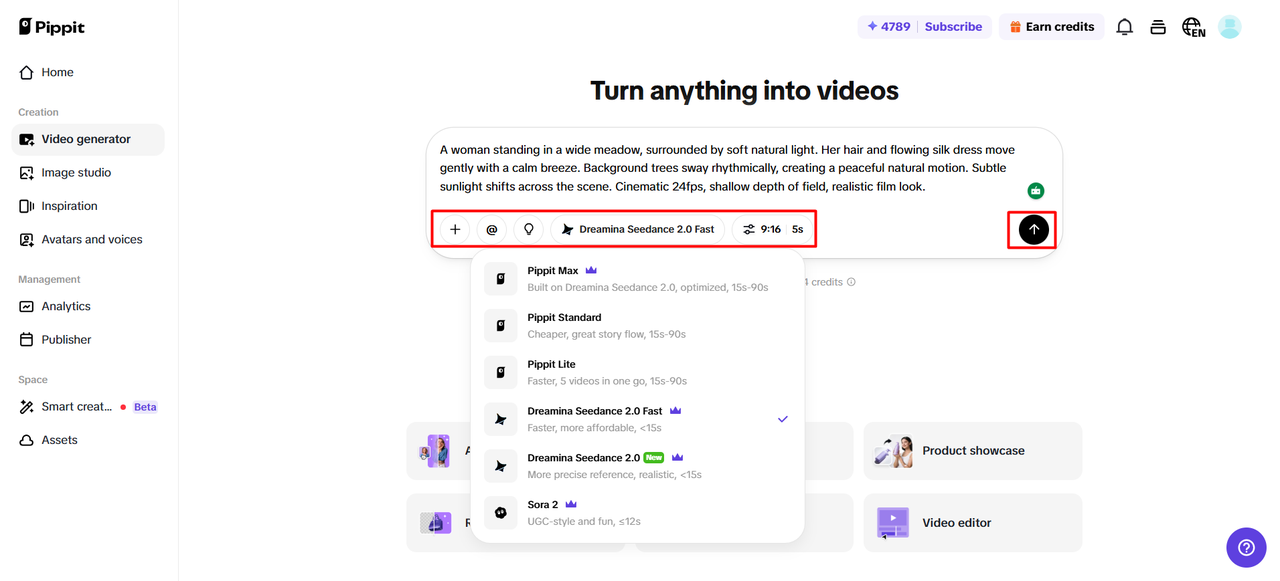Open Image studio
The image size is (1280, 581).
[x=88, y=173]
